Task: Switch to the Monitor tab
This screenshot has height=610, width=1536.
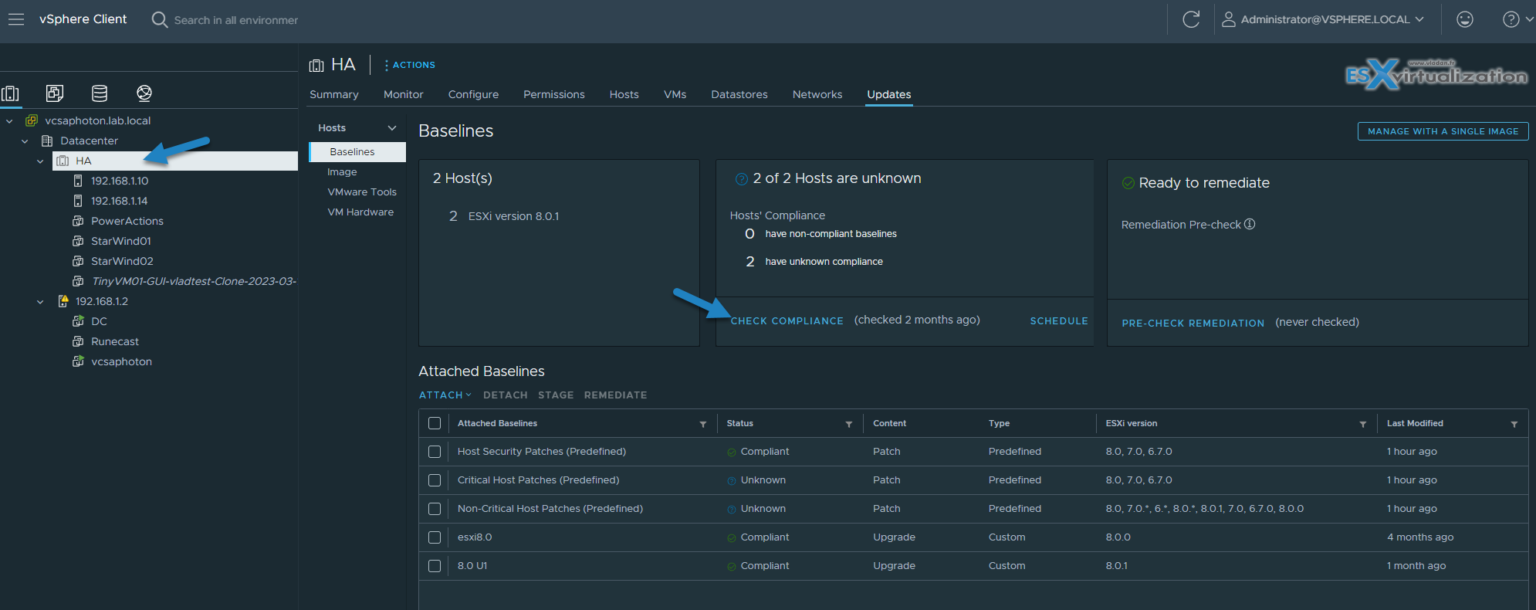Action: click(x=402, y=94)
